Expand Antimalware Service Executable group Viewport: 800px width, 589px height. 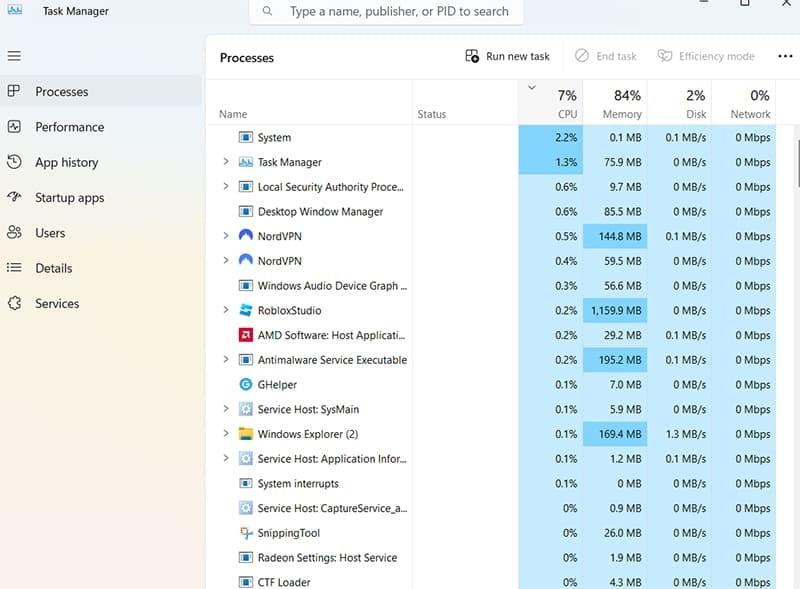pos(226,359)
